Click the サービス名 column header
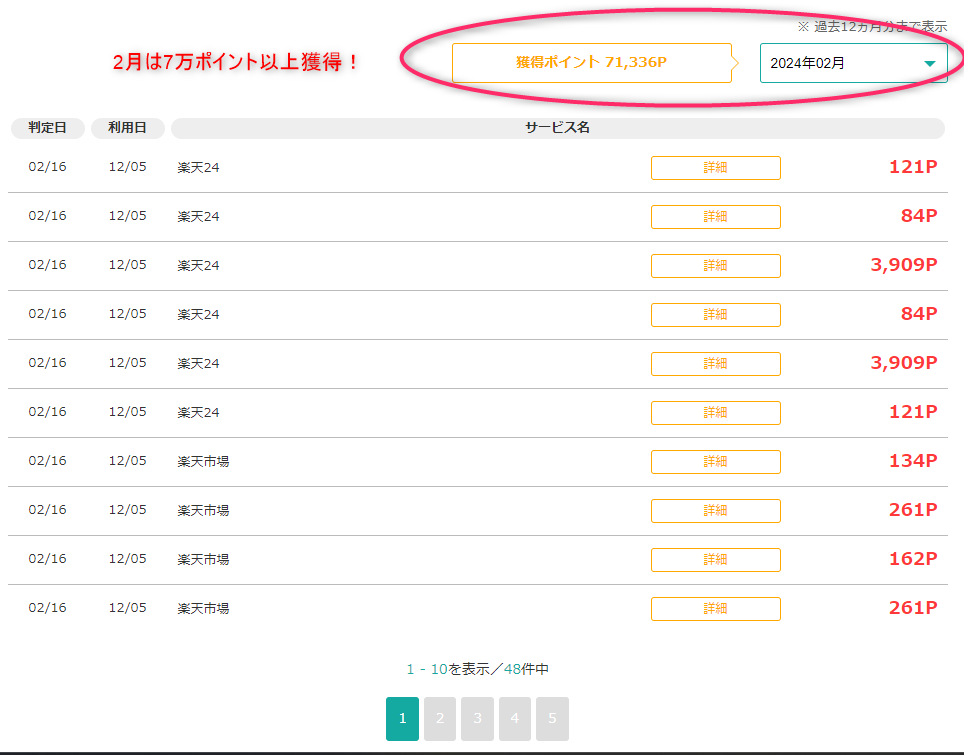Image resolution: width=964 pixels, height=755 pixels. click(x=558, y=128)
